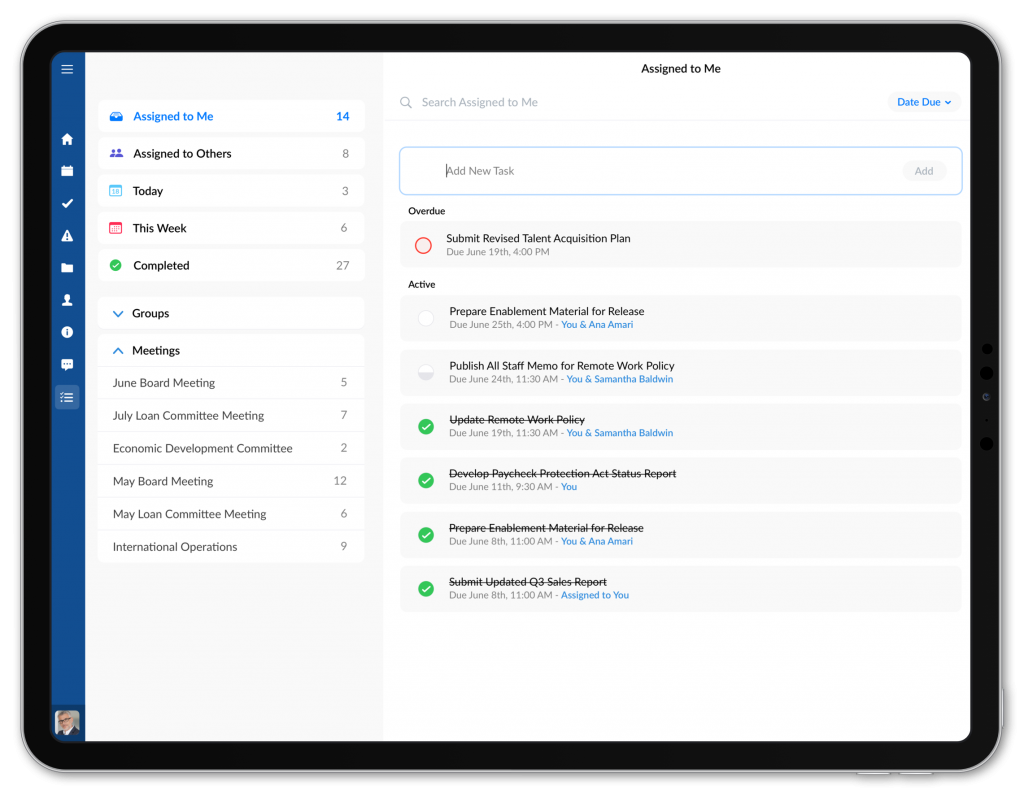Open the Date Due sort dropdown
1024x795 pixels.
923,101
